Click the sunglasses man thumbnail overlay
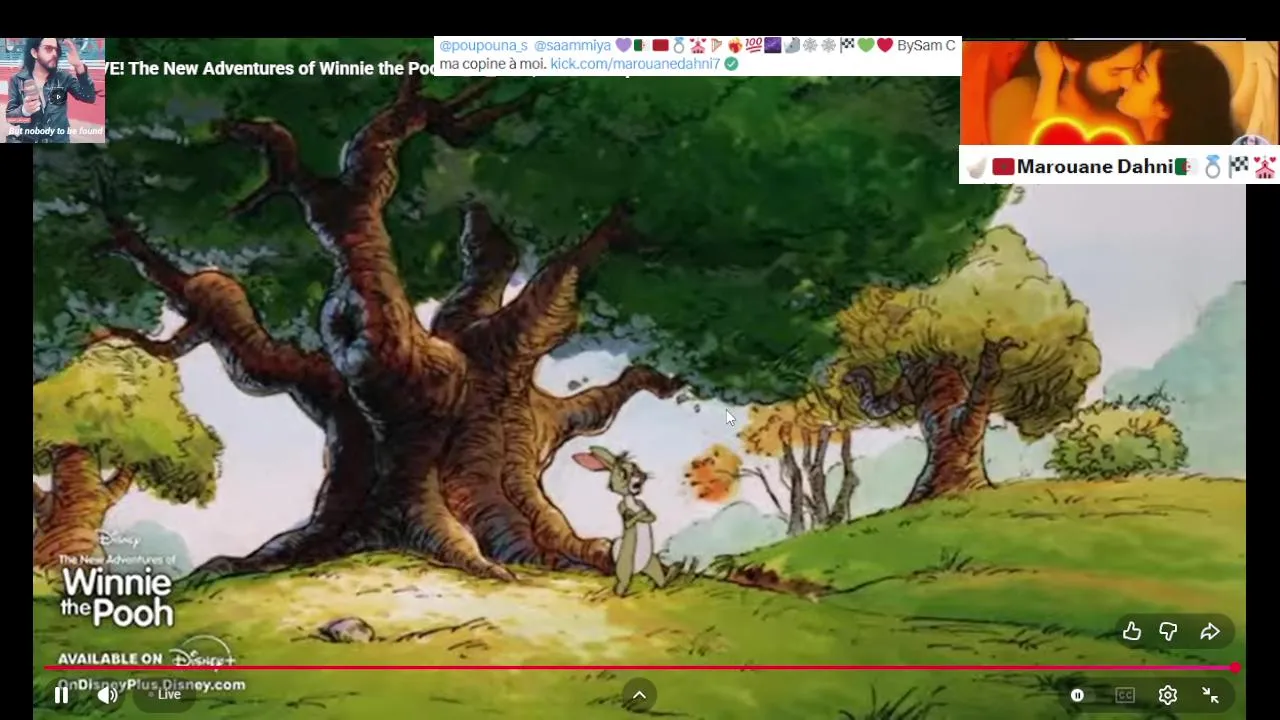The width and height of the screenshot is (1280, 720). 54,90
